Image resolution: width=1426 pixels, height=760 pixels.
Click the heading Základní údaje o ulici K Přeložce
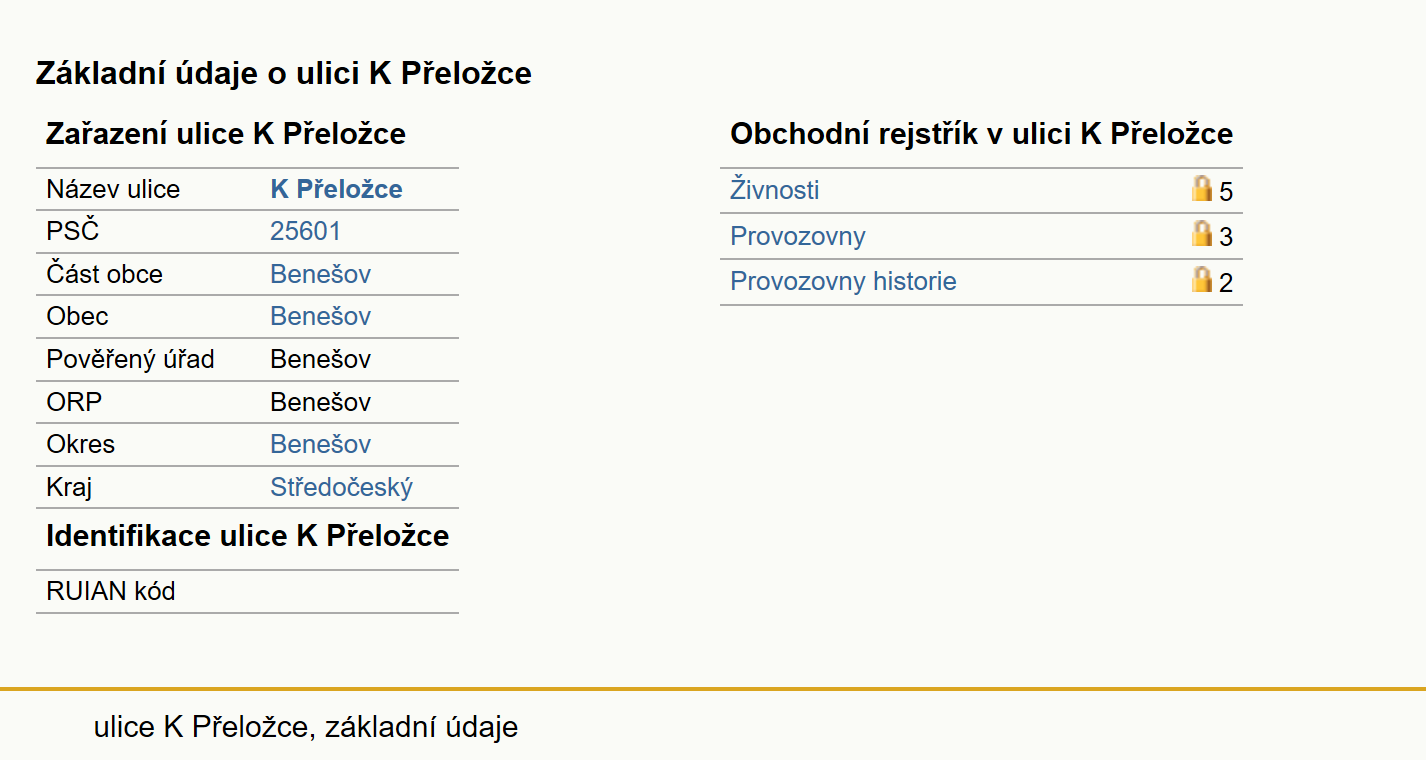click(x=284, y=73)
